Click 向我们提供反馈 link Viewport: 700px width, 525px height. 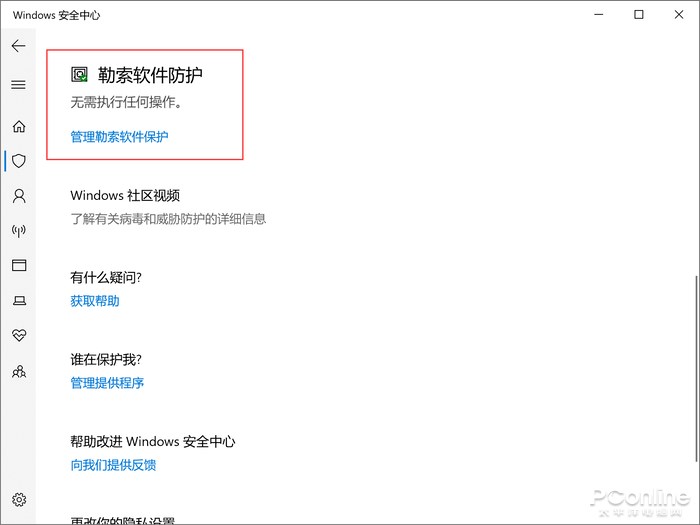113,465
